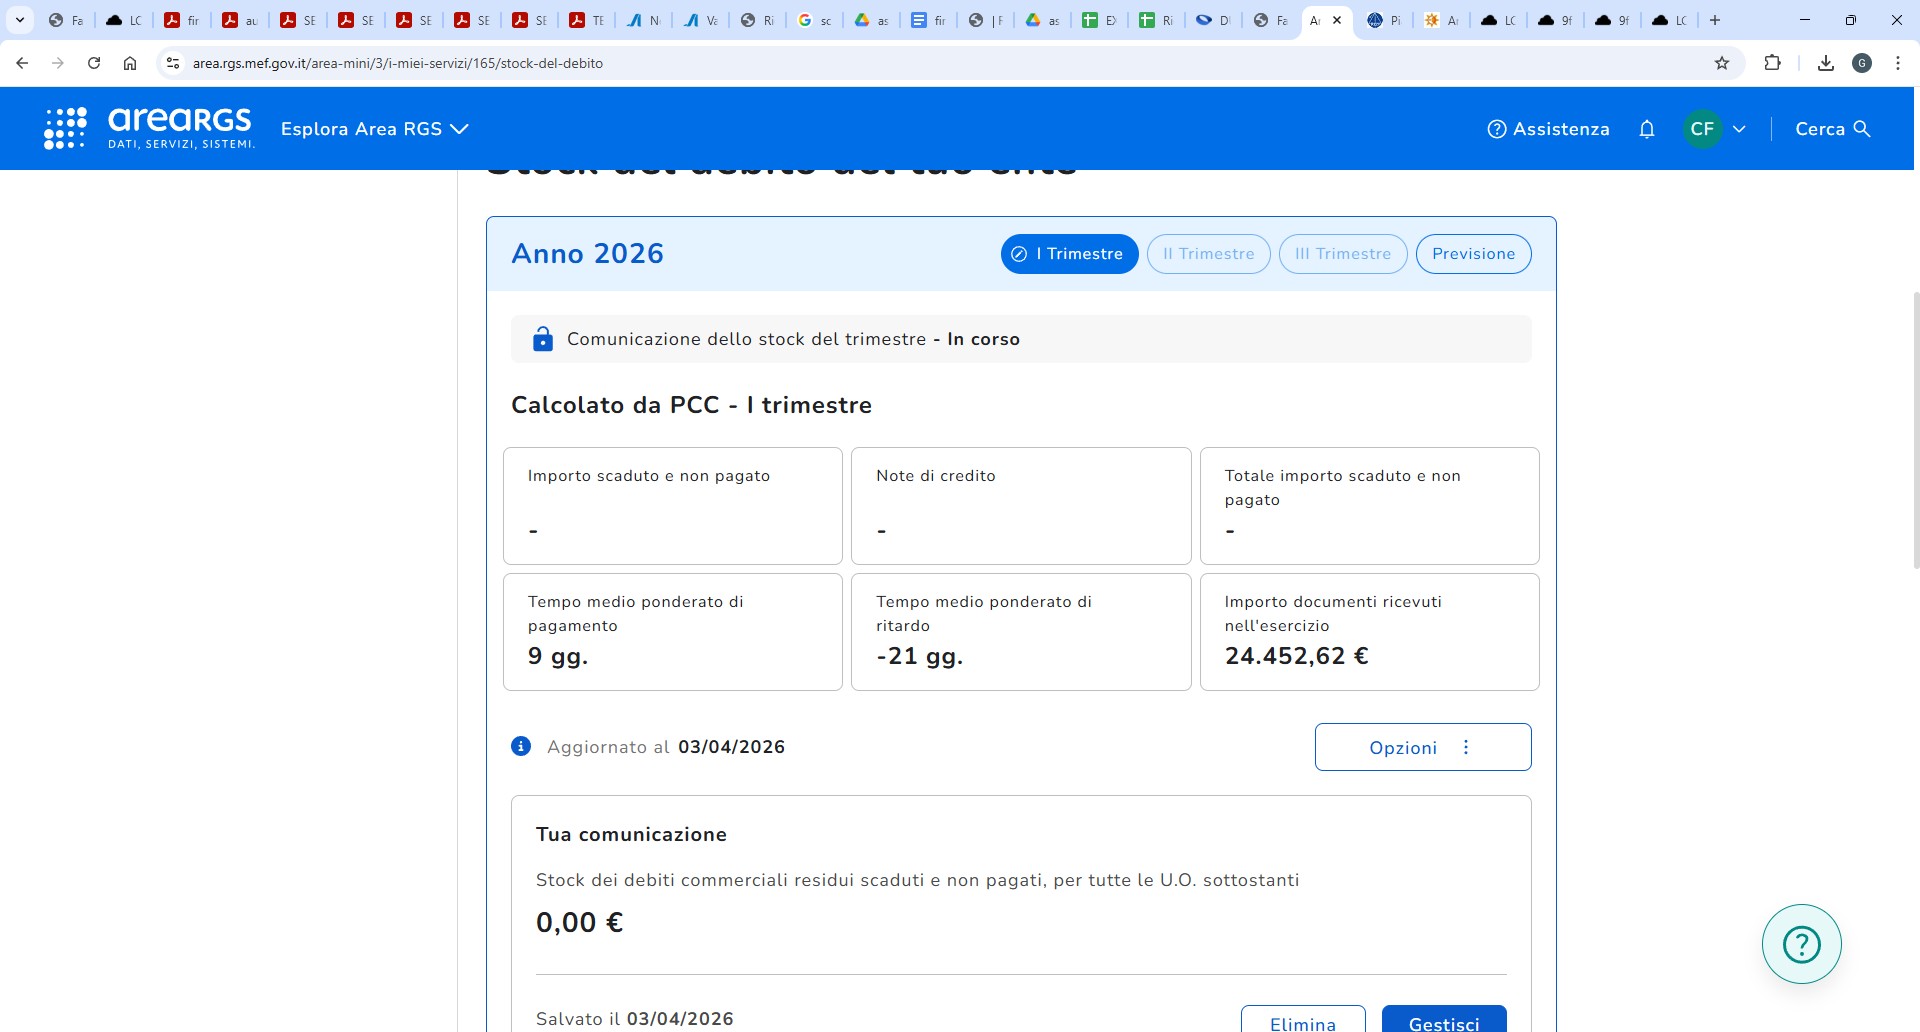The image size is (1920, 1032).
Task: Open the Opzioni menu
Action: click(1422, 747)
